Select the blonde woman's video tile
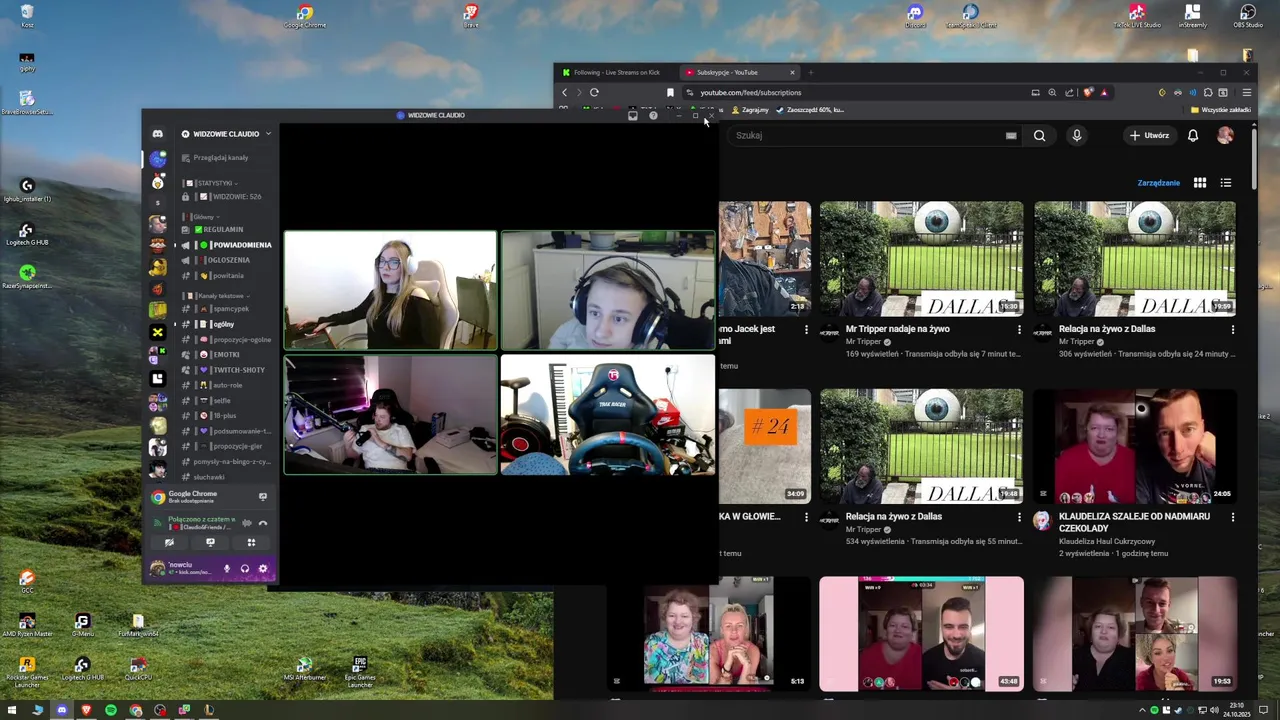 (x=390, y=290)
